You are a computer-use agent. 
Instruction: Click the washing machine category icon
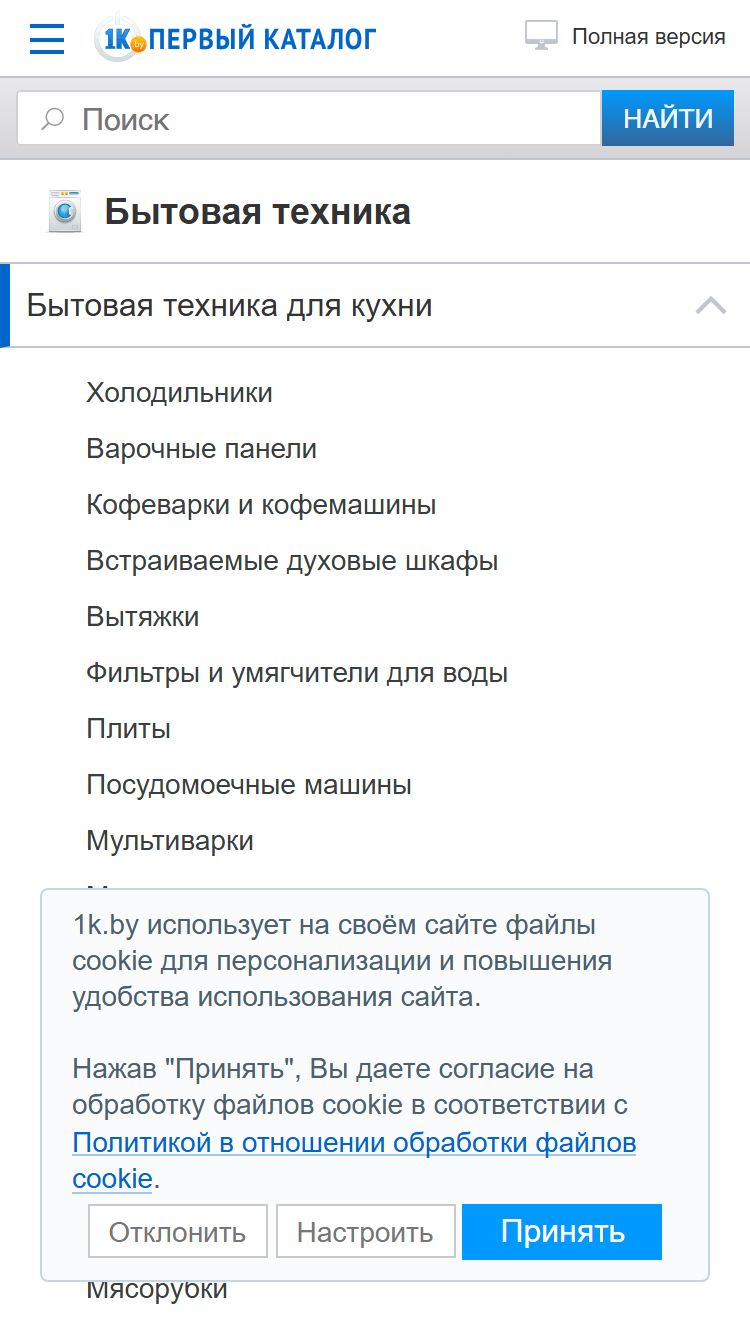click(65, 212)
